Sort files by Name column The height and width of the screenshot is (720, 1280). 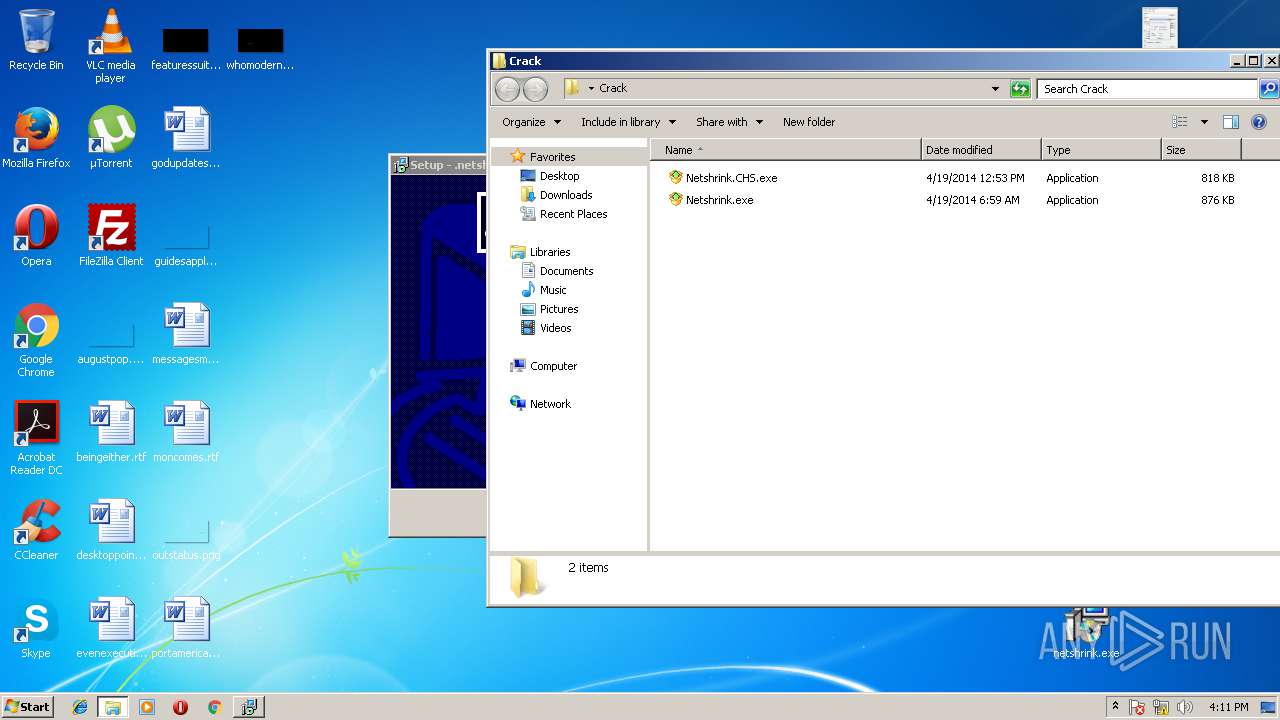(x=786, y=150)
